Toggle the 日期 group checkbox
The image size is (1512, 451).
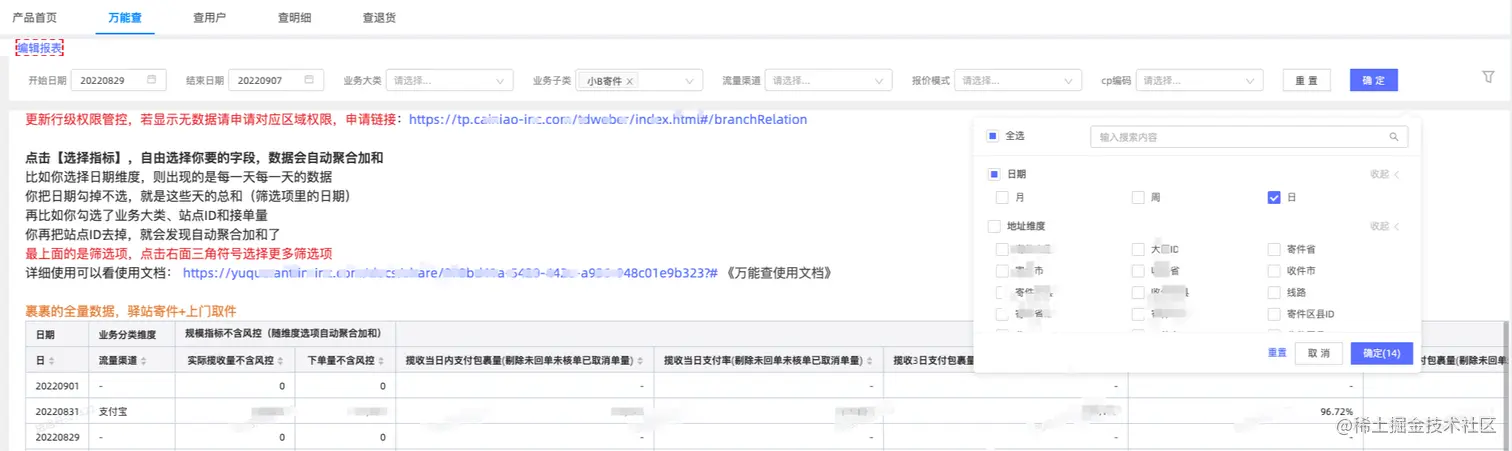coord(993,174)
